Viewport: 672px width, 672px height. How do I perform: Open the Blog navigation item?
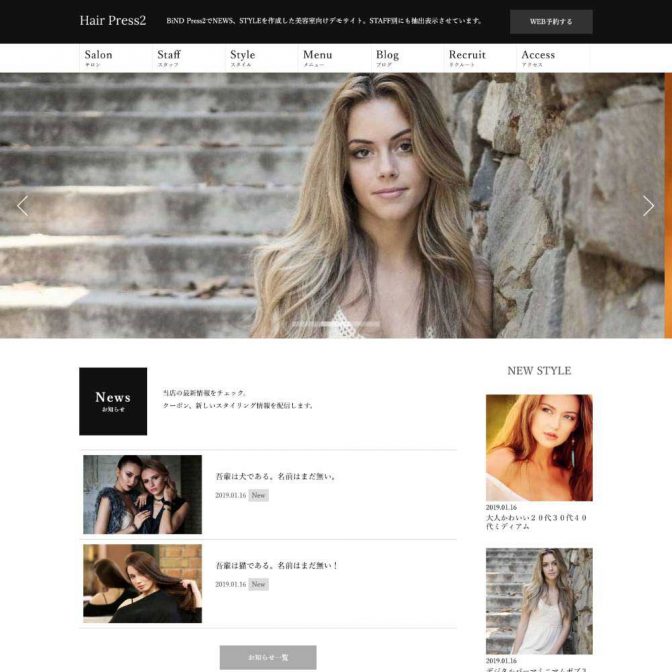387,58
